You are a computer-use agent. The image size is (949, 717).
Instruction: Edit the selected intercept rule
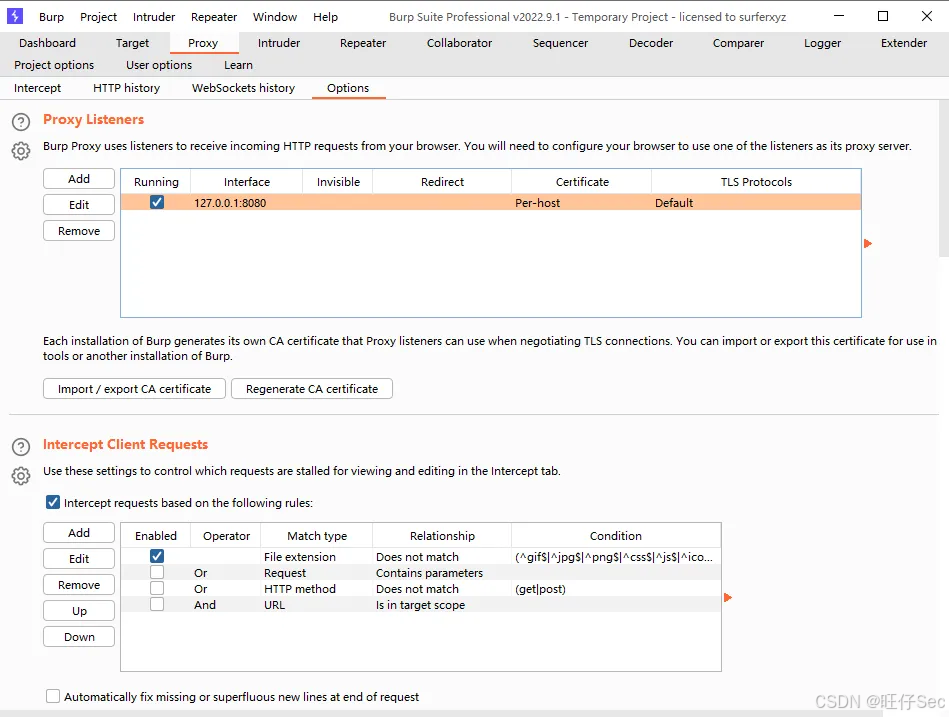pos(79,558)
